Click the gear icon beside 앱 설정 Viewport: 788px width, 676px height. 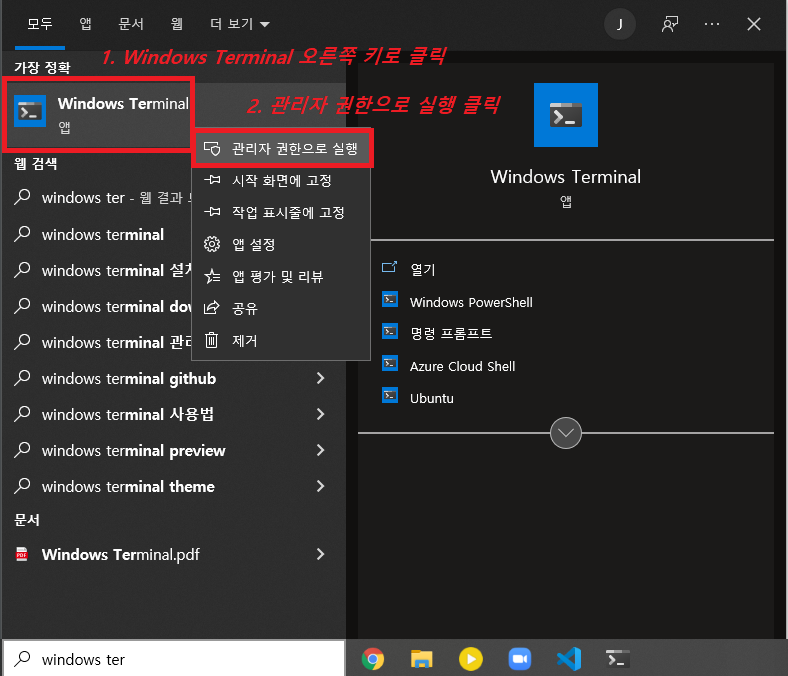[x=212, y=244]
